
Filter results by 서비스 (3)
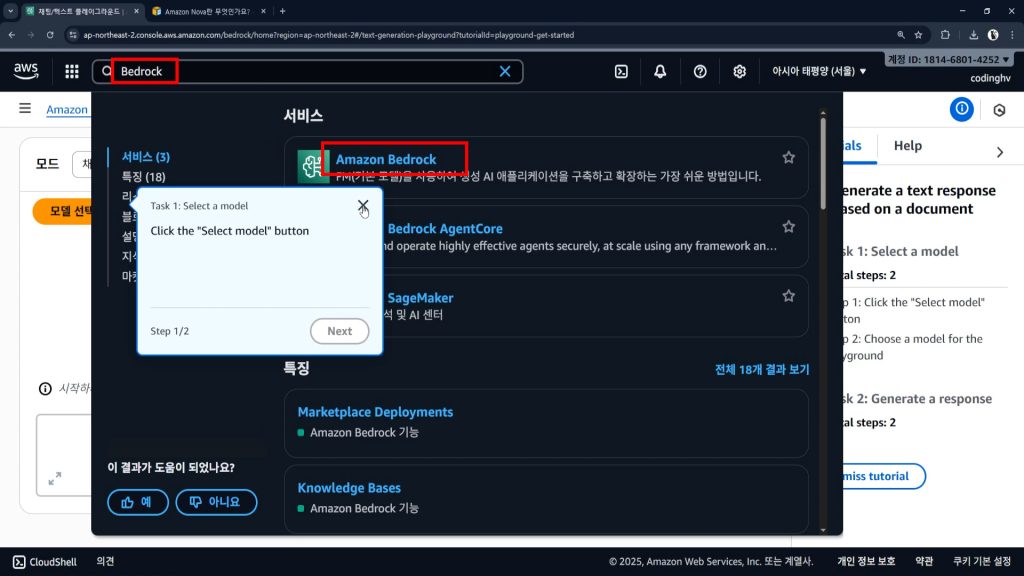(146, 157)
